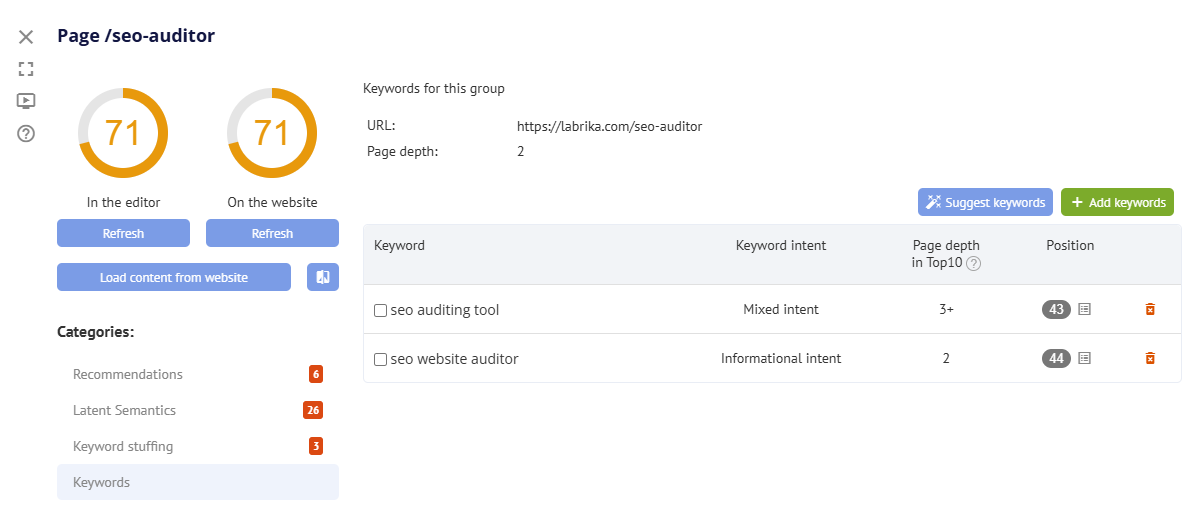Viewport: 1192px width, 506px height.
Task: Click Load content from website
Action: tap(174, 277)
